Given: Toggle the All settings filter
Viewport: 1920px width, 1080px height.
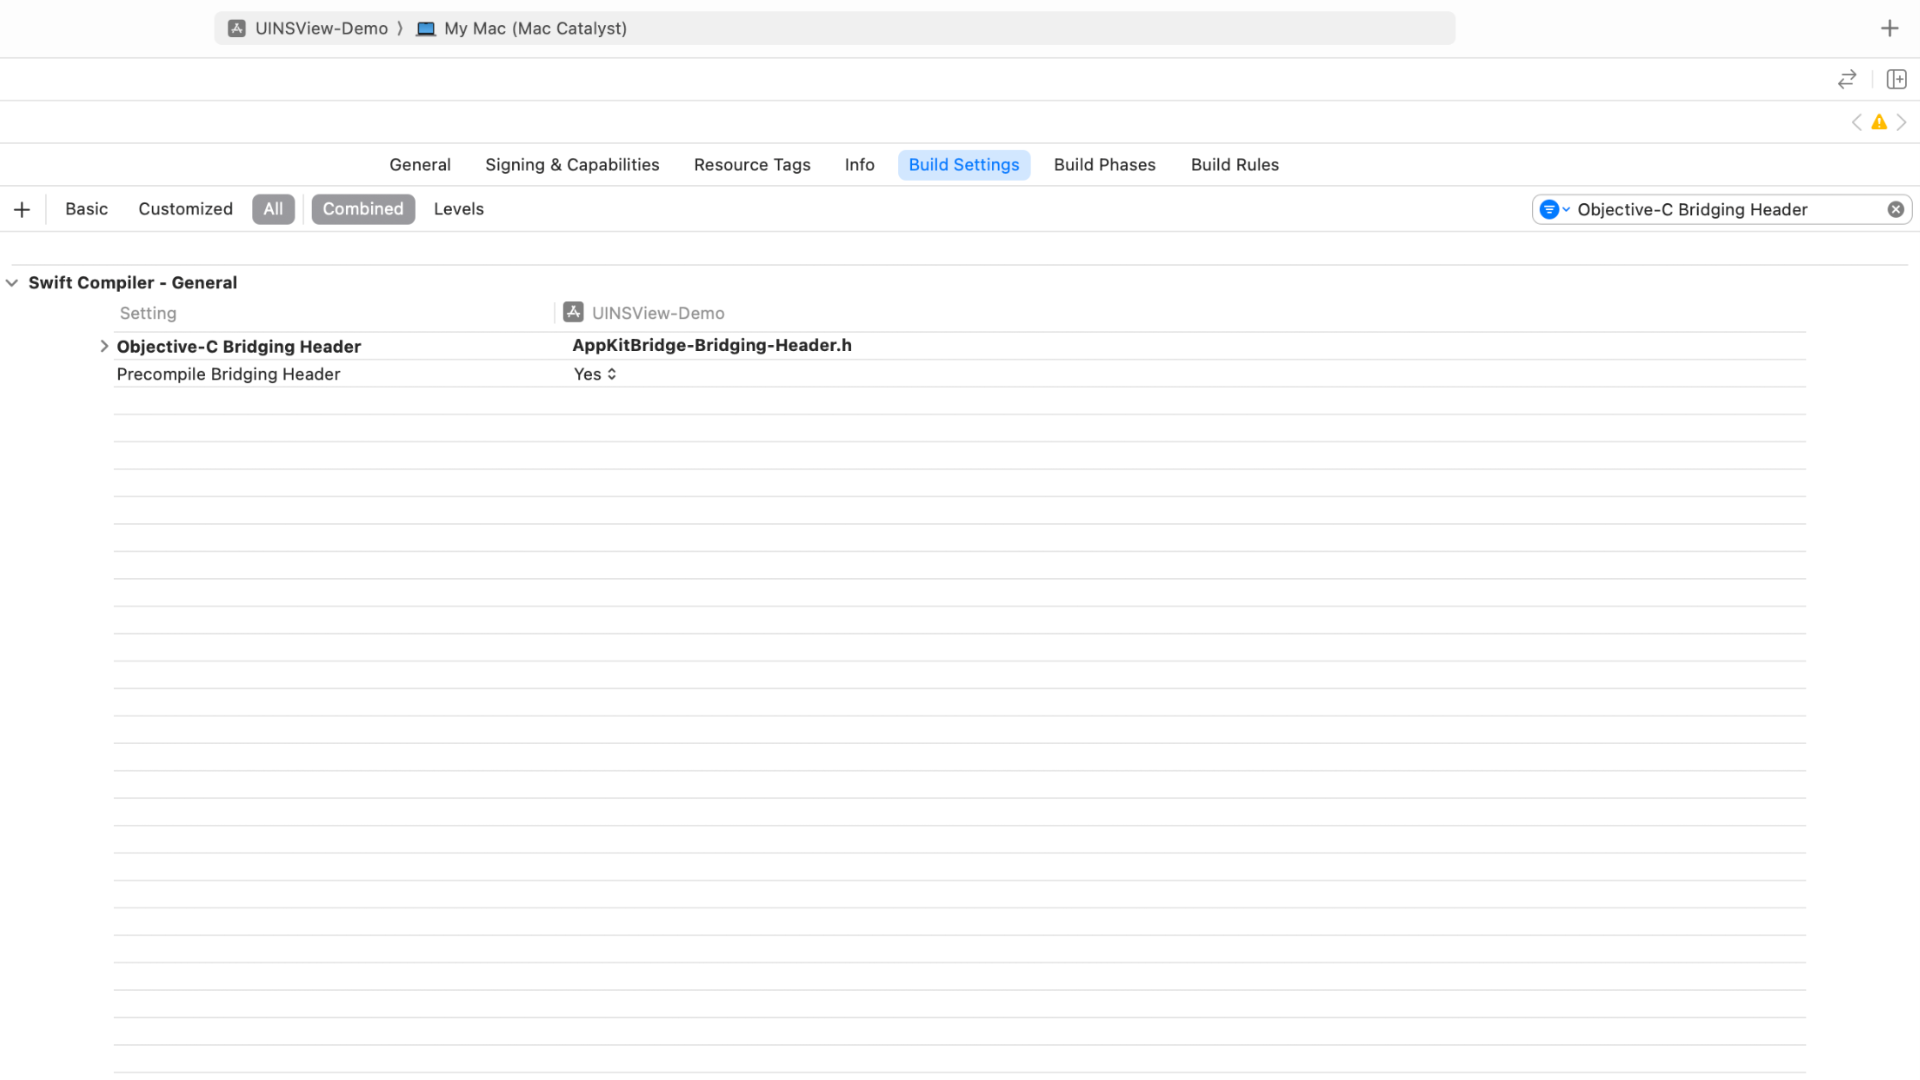Looking at the screenshot, I should [273, 209].
